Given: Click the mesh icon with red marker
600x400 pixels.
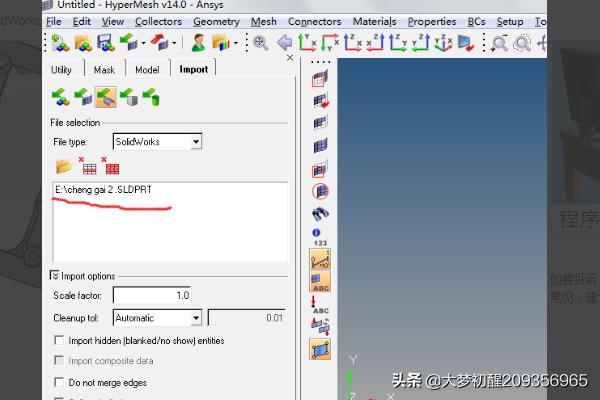Looking at the screenshot, I should 321,100.
